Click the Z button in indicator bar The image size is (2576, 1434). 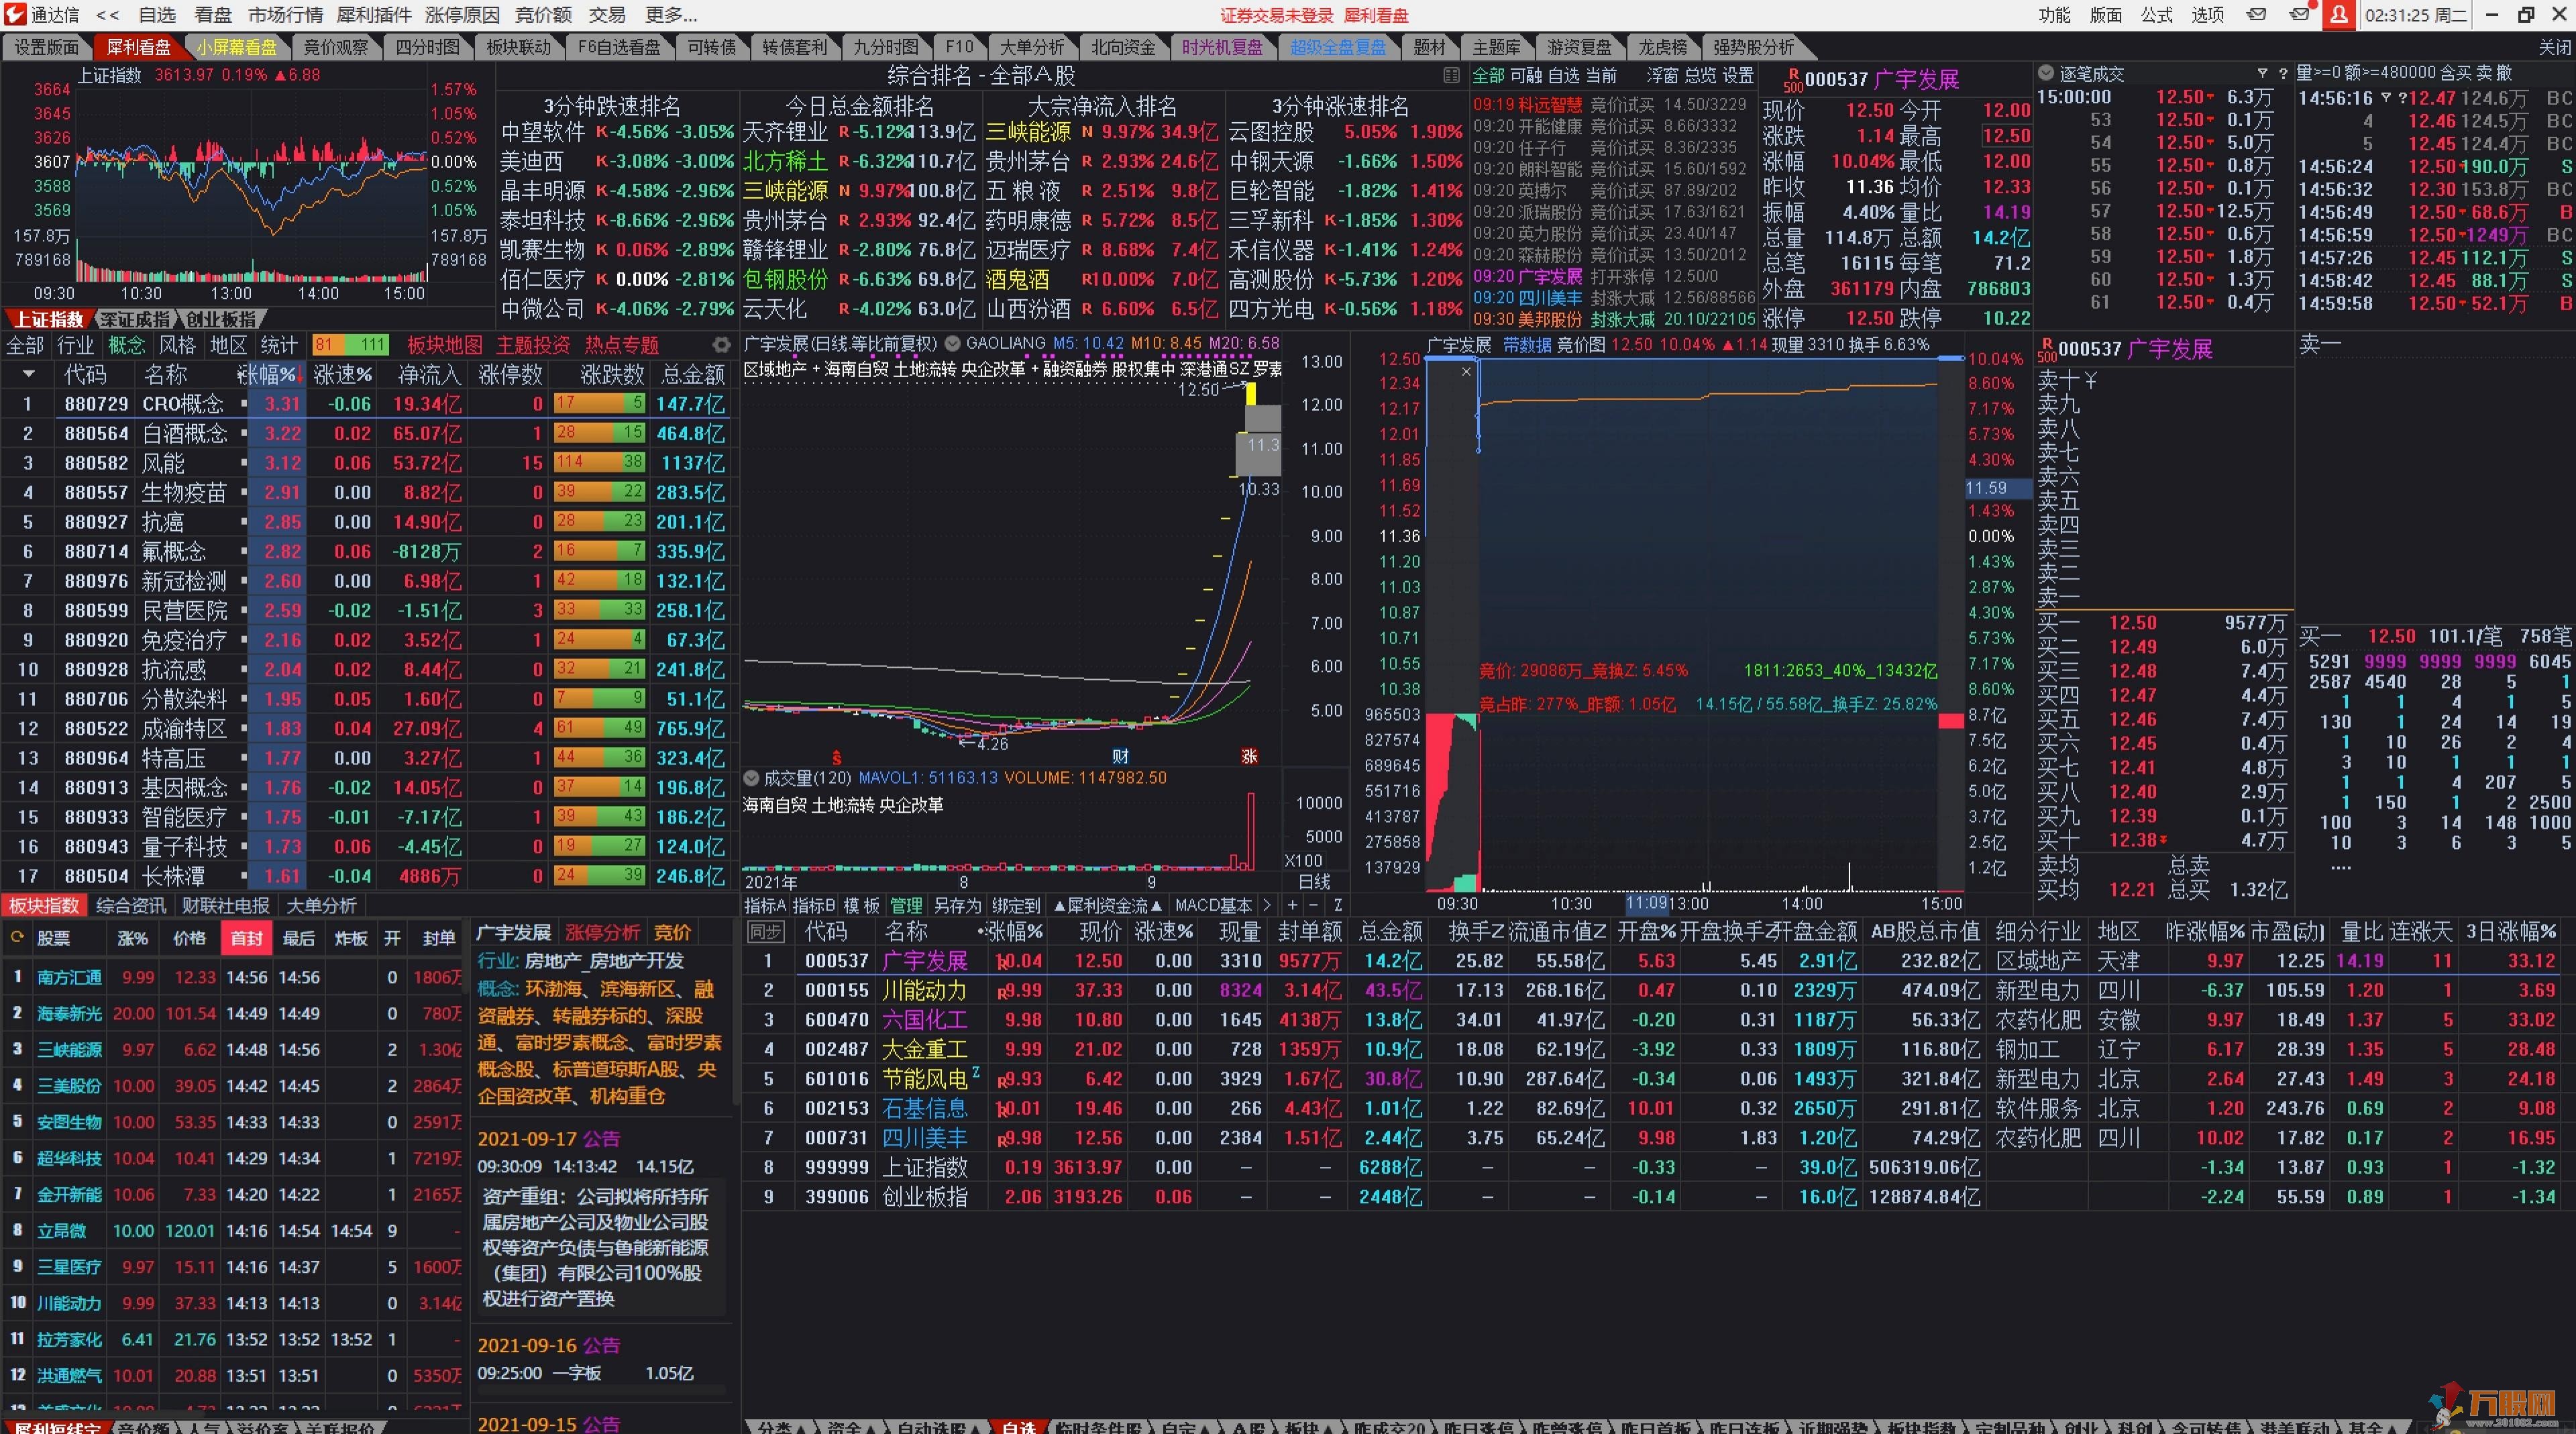point(1337,905)
